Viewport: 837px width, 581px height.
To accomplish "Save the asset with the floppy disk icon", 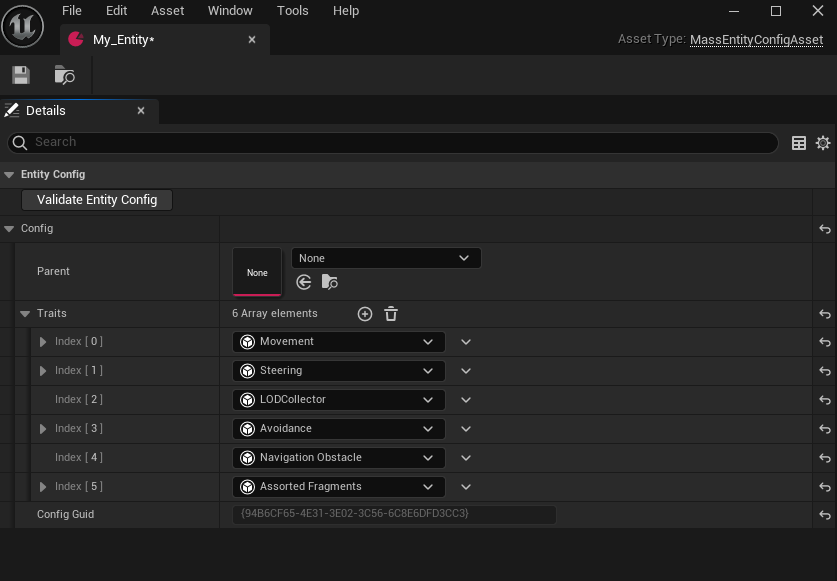I will pyautogui.click(x=21, y=75).
